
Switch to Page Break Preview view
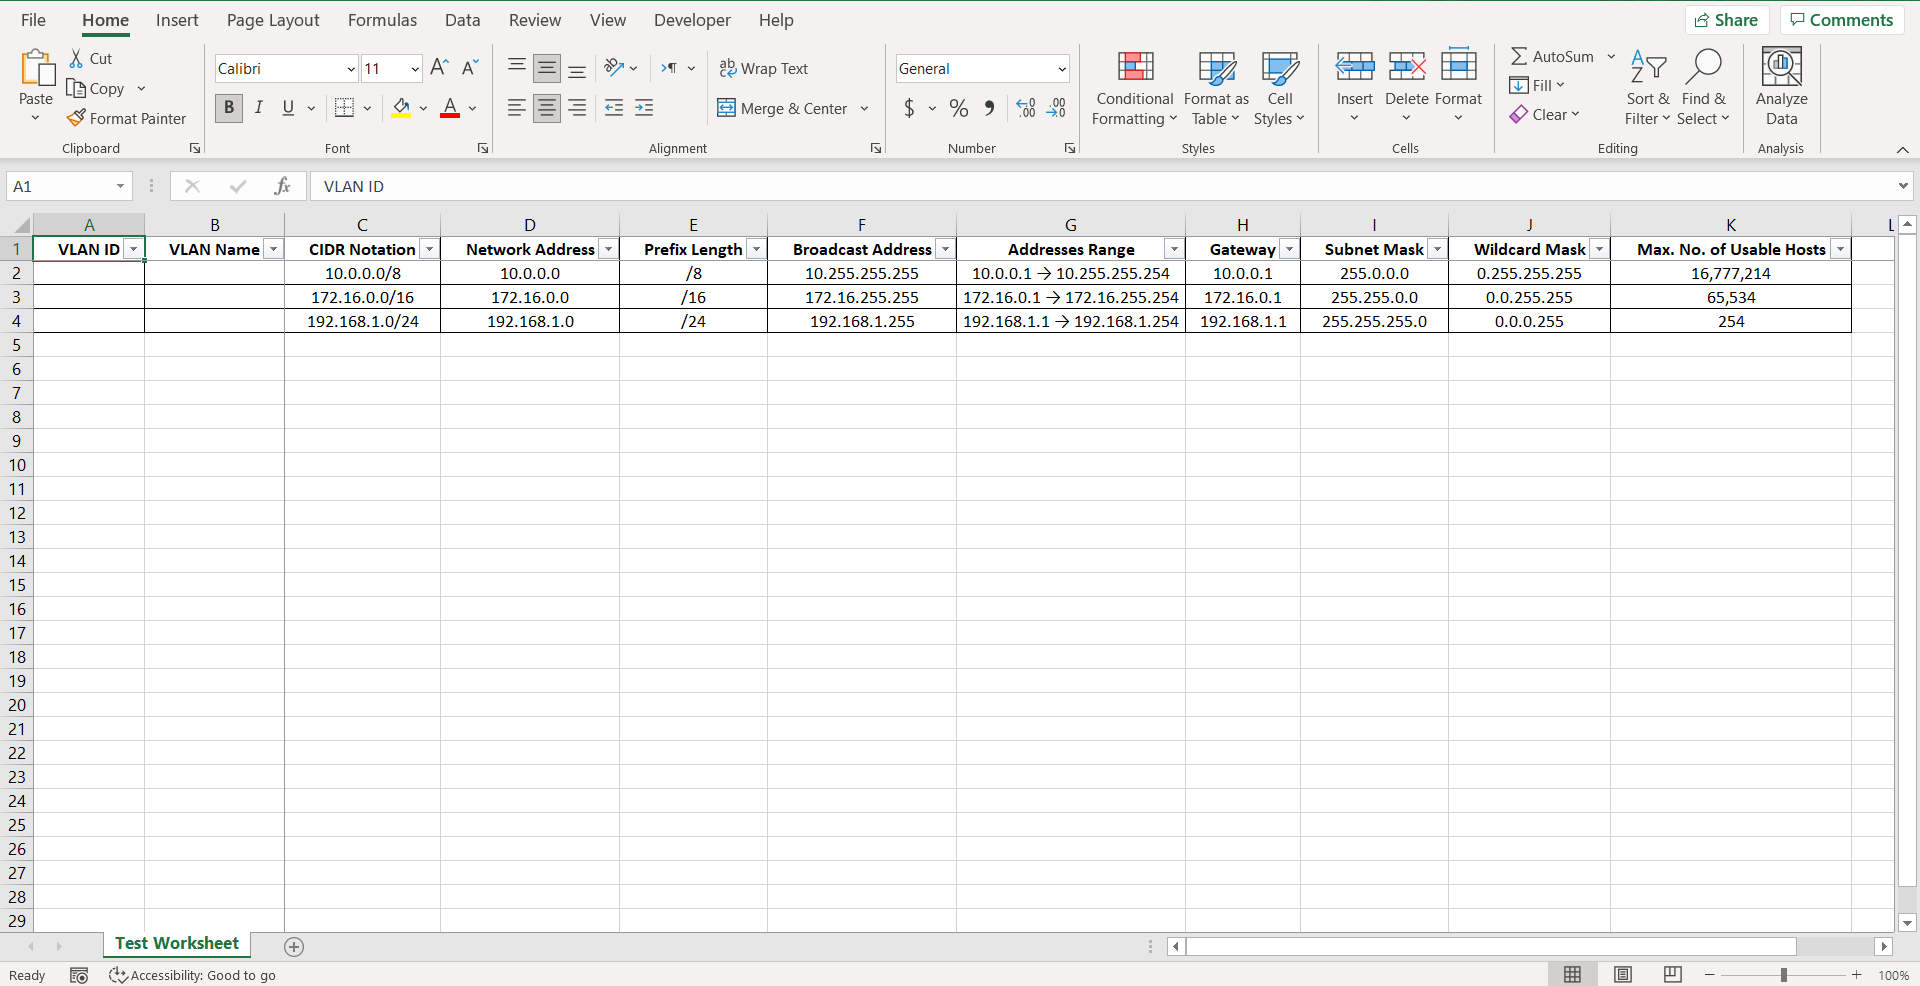[1672, 974]
